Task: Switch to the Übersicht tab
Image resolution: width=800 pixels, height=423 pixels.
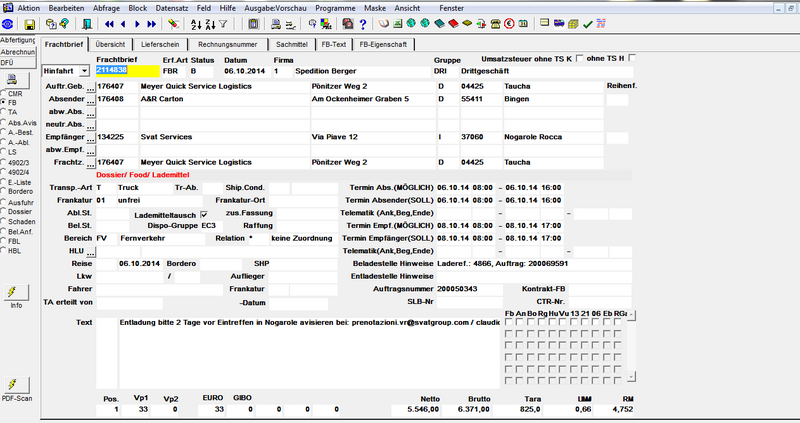Action: [110, 44]
